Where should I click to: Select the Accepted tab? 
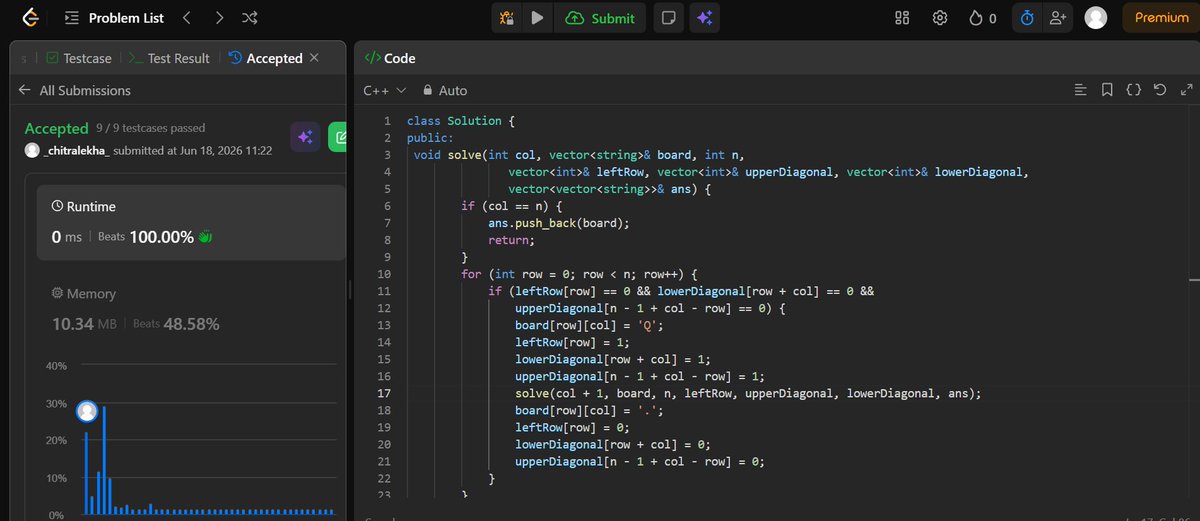(266, 58)
